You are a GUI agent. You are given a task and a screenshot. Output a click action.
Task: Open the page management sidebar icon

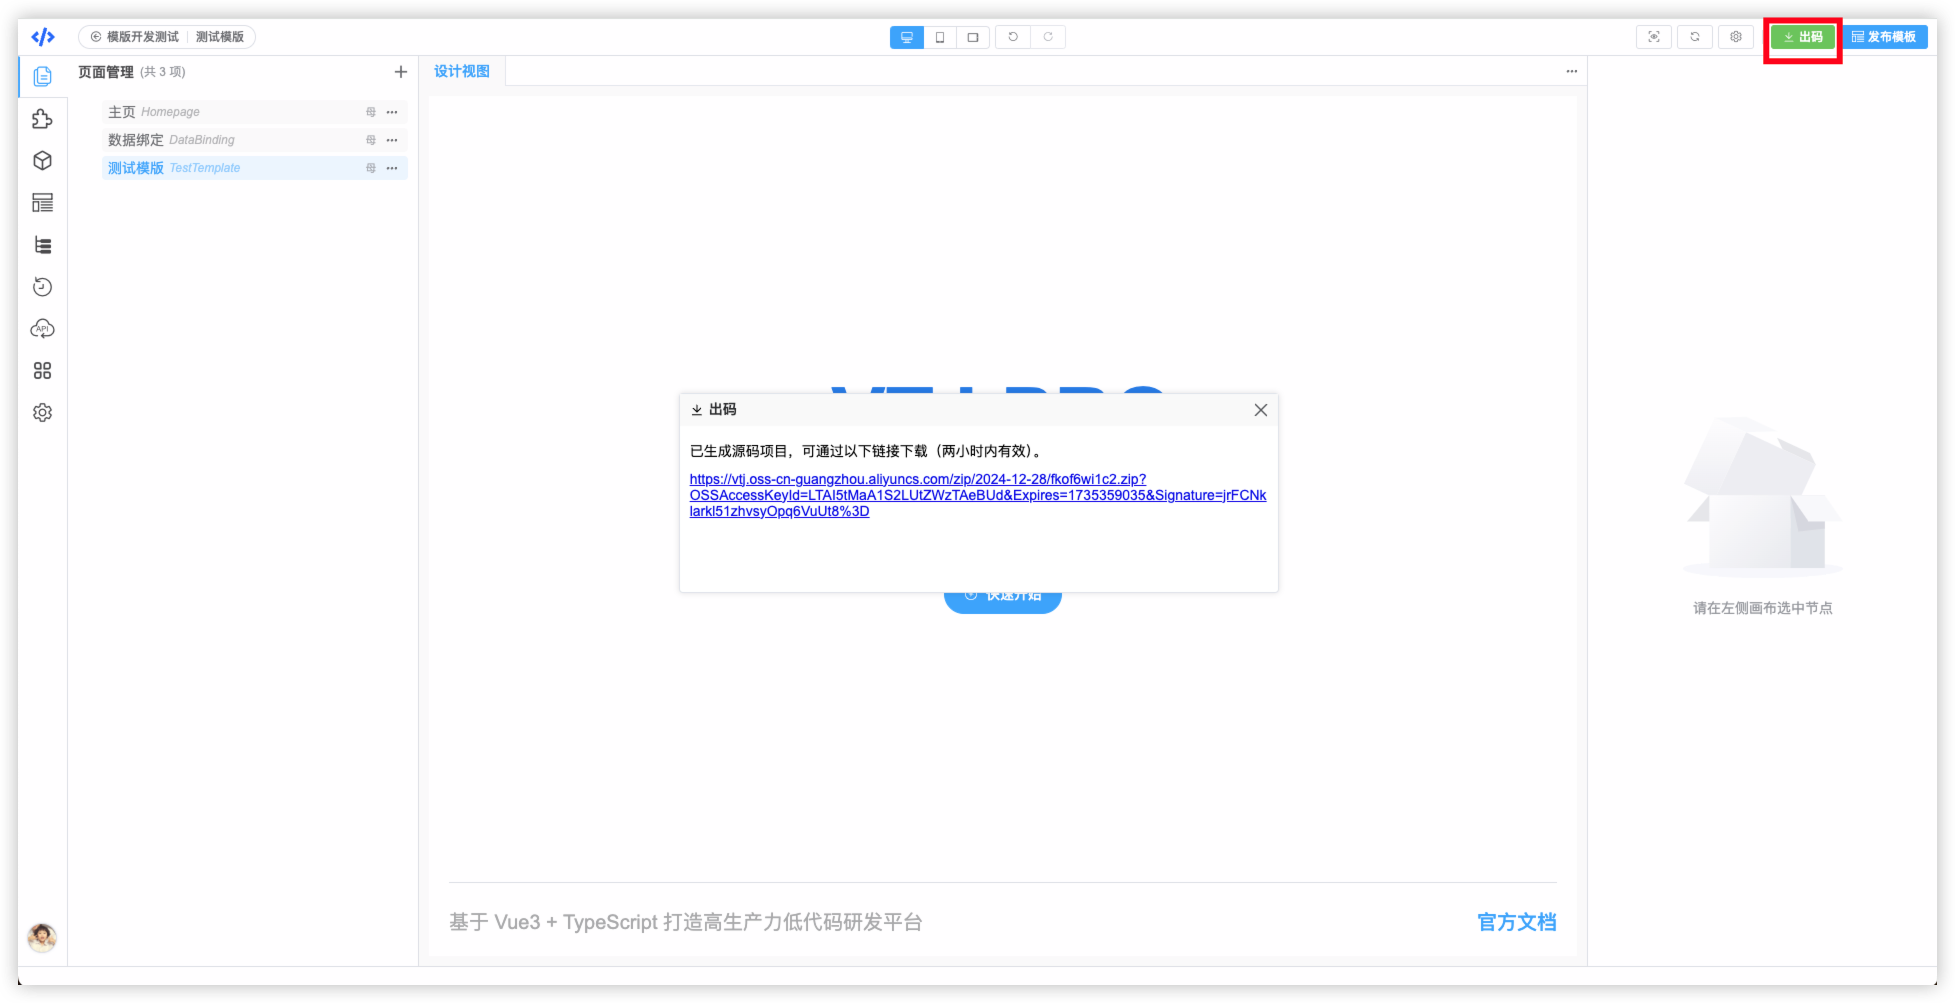42,76
